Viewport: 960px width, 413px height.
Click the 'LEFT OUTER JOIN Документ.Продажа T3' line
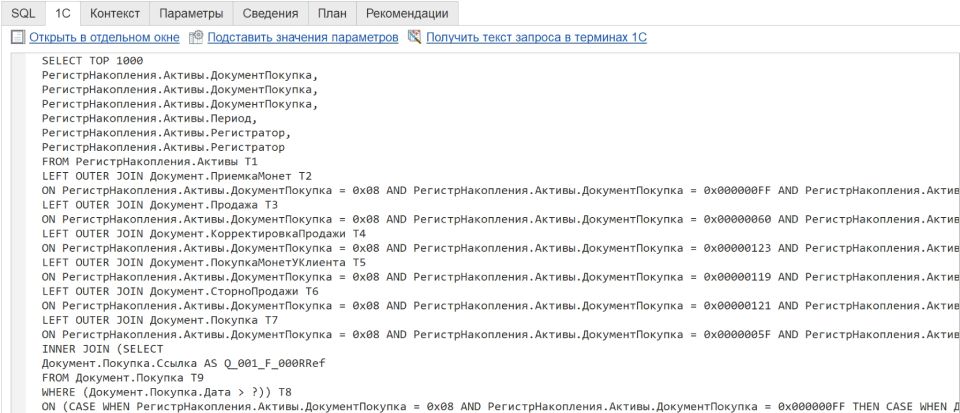click(x=160, y=204)
